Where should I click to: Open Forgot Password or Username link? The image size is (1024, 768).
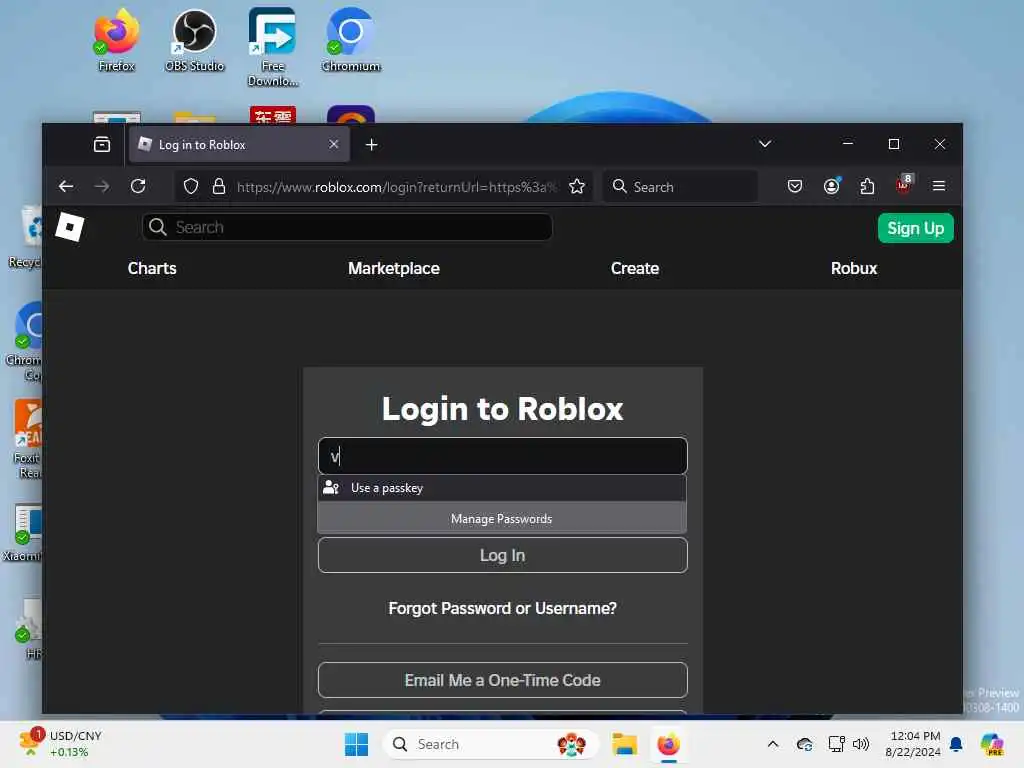click(x=502, y=609)
